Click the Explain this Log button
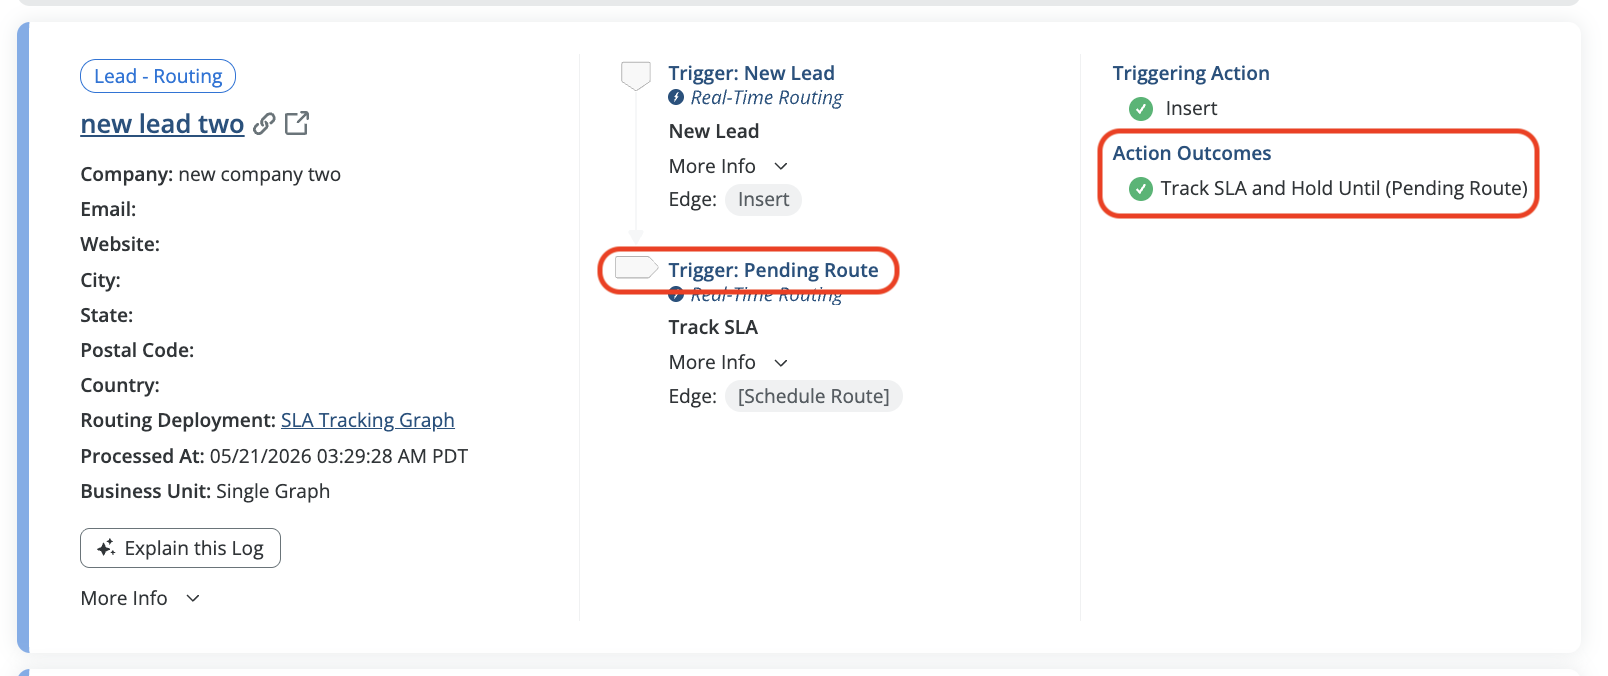Viewport: 1608px width, 676px height. click(180, 548)
